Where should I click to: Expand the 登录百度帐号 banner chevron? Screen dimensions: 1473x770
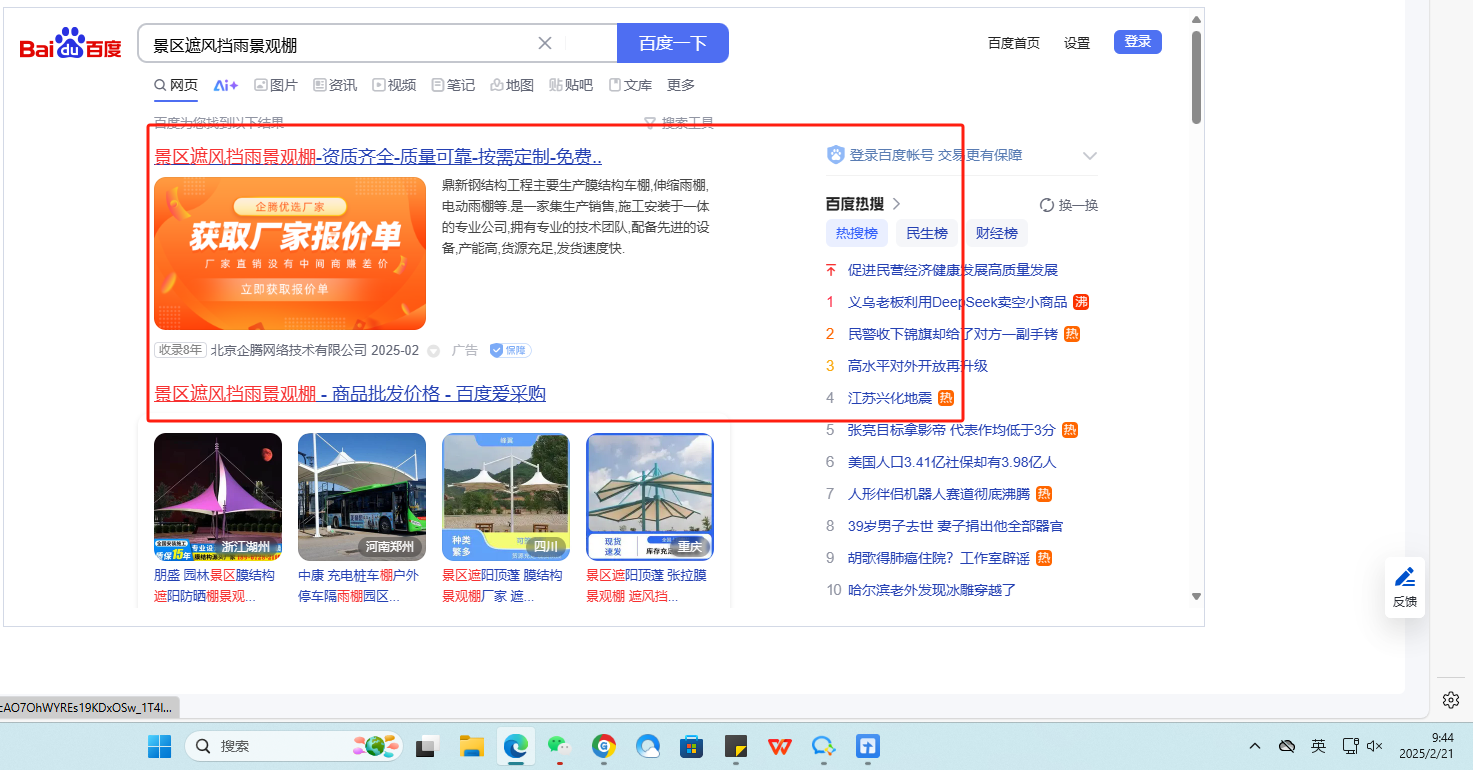1090,156
